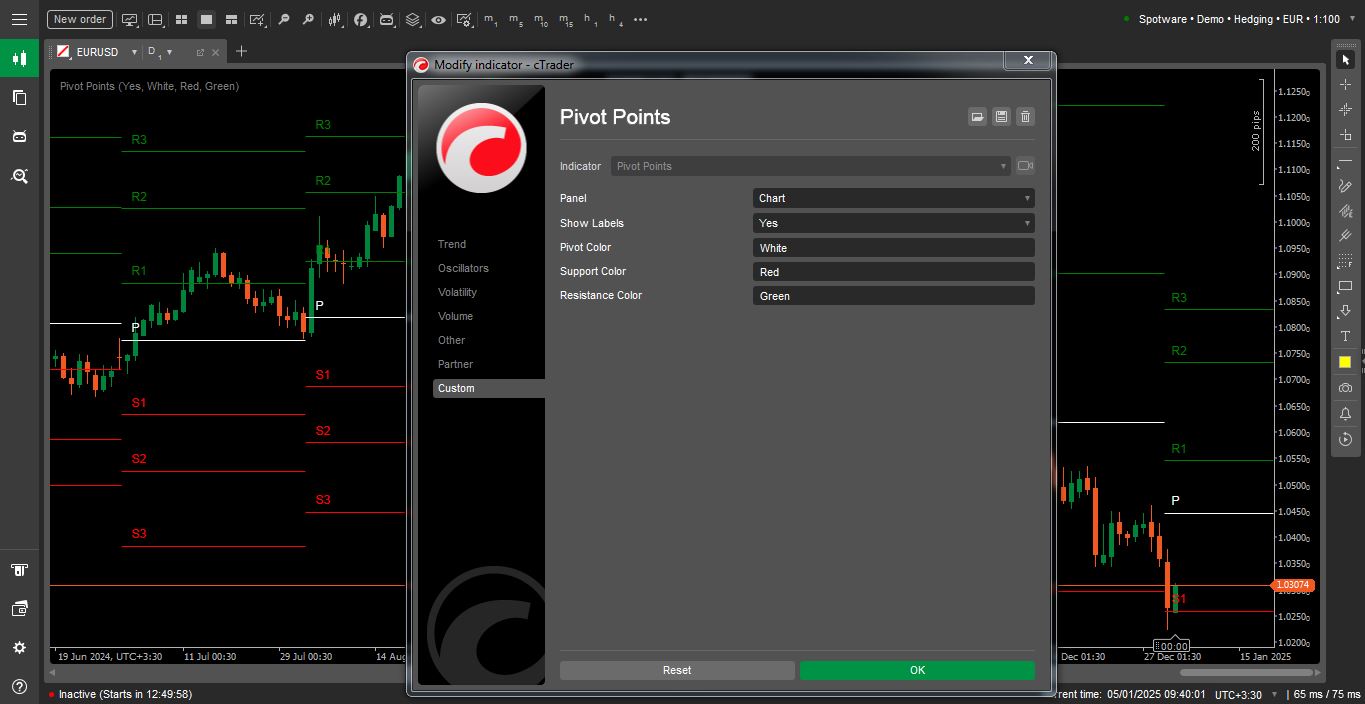Confirm settings with the OK button
1365x704 pixels.
(x=916, y=670)
